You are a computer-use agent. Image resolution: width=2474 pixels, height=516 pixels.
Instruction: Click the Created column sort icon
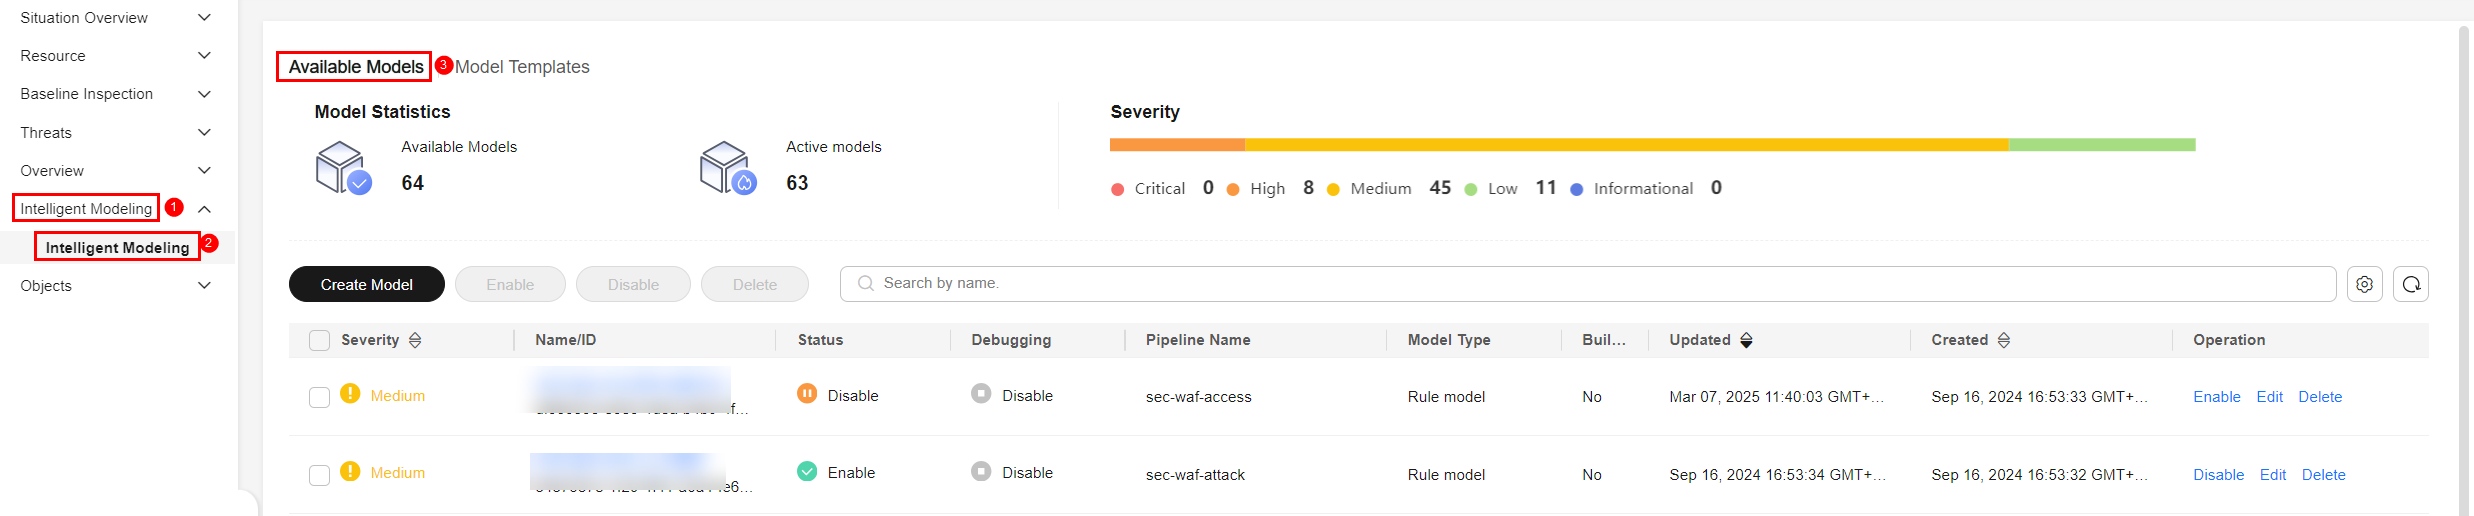pos(2003,340)
